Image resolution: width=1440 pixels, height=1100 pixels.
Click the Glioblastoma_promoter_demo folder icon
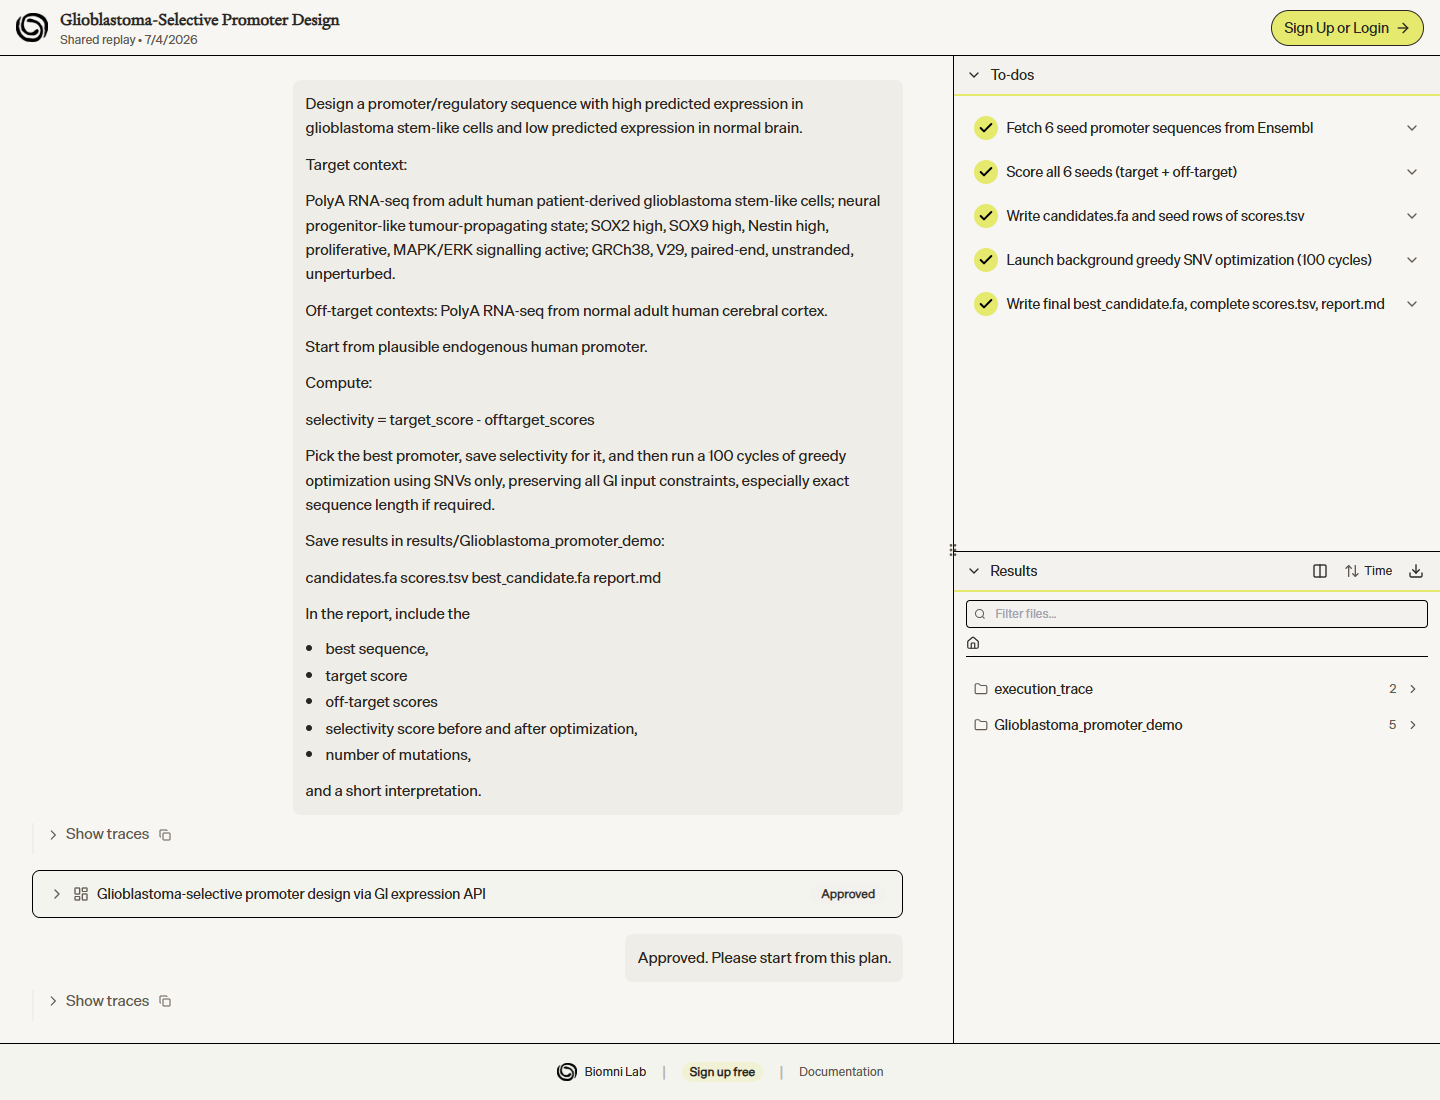981,725
